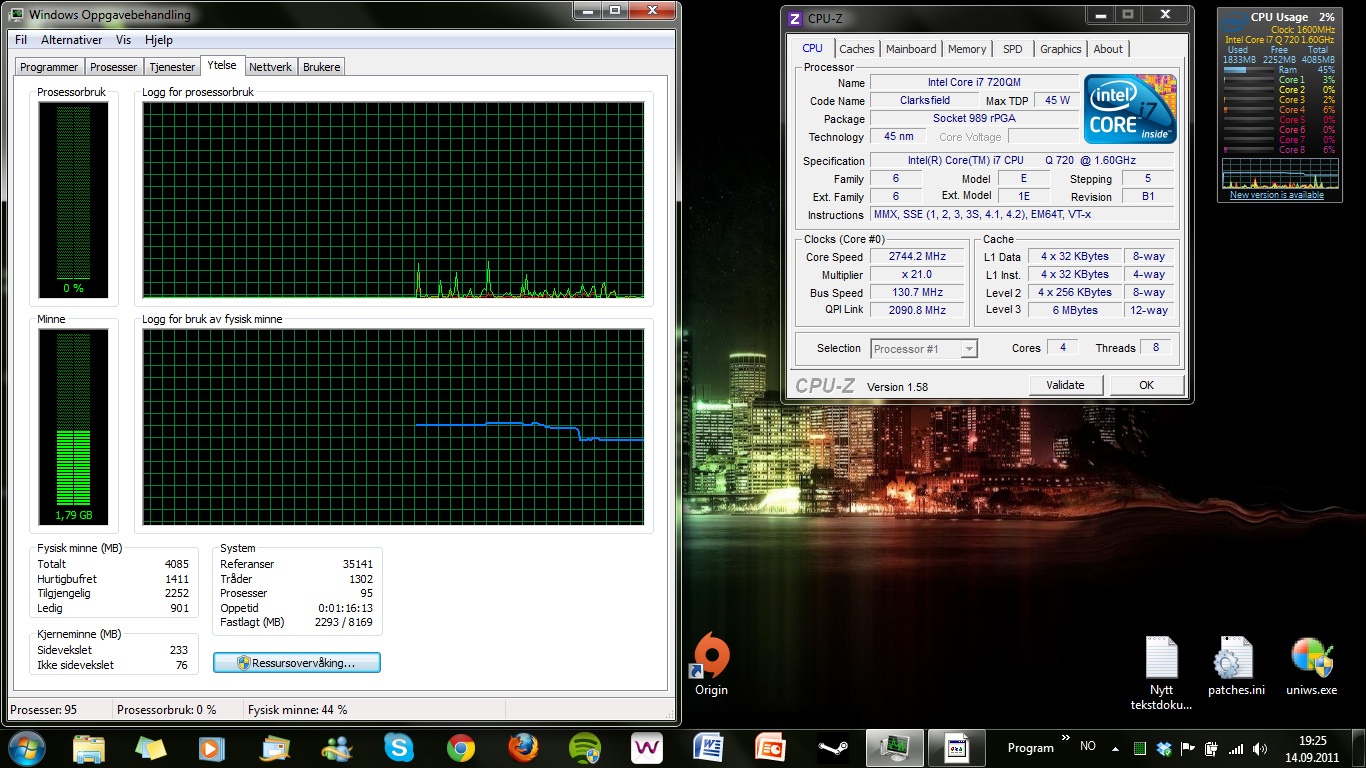Launch Skype from the taskbar

coord(399,748)
